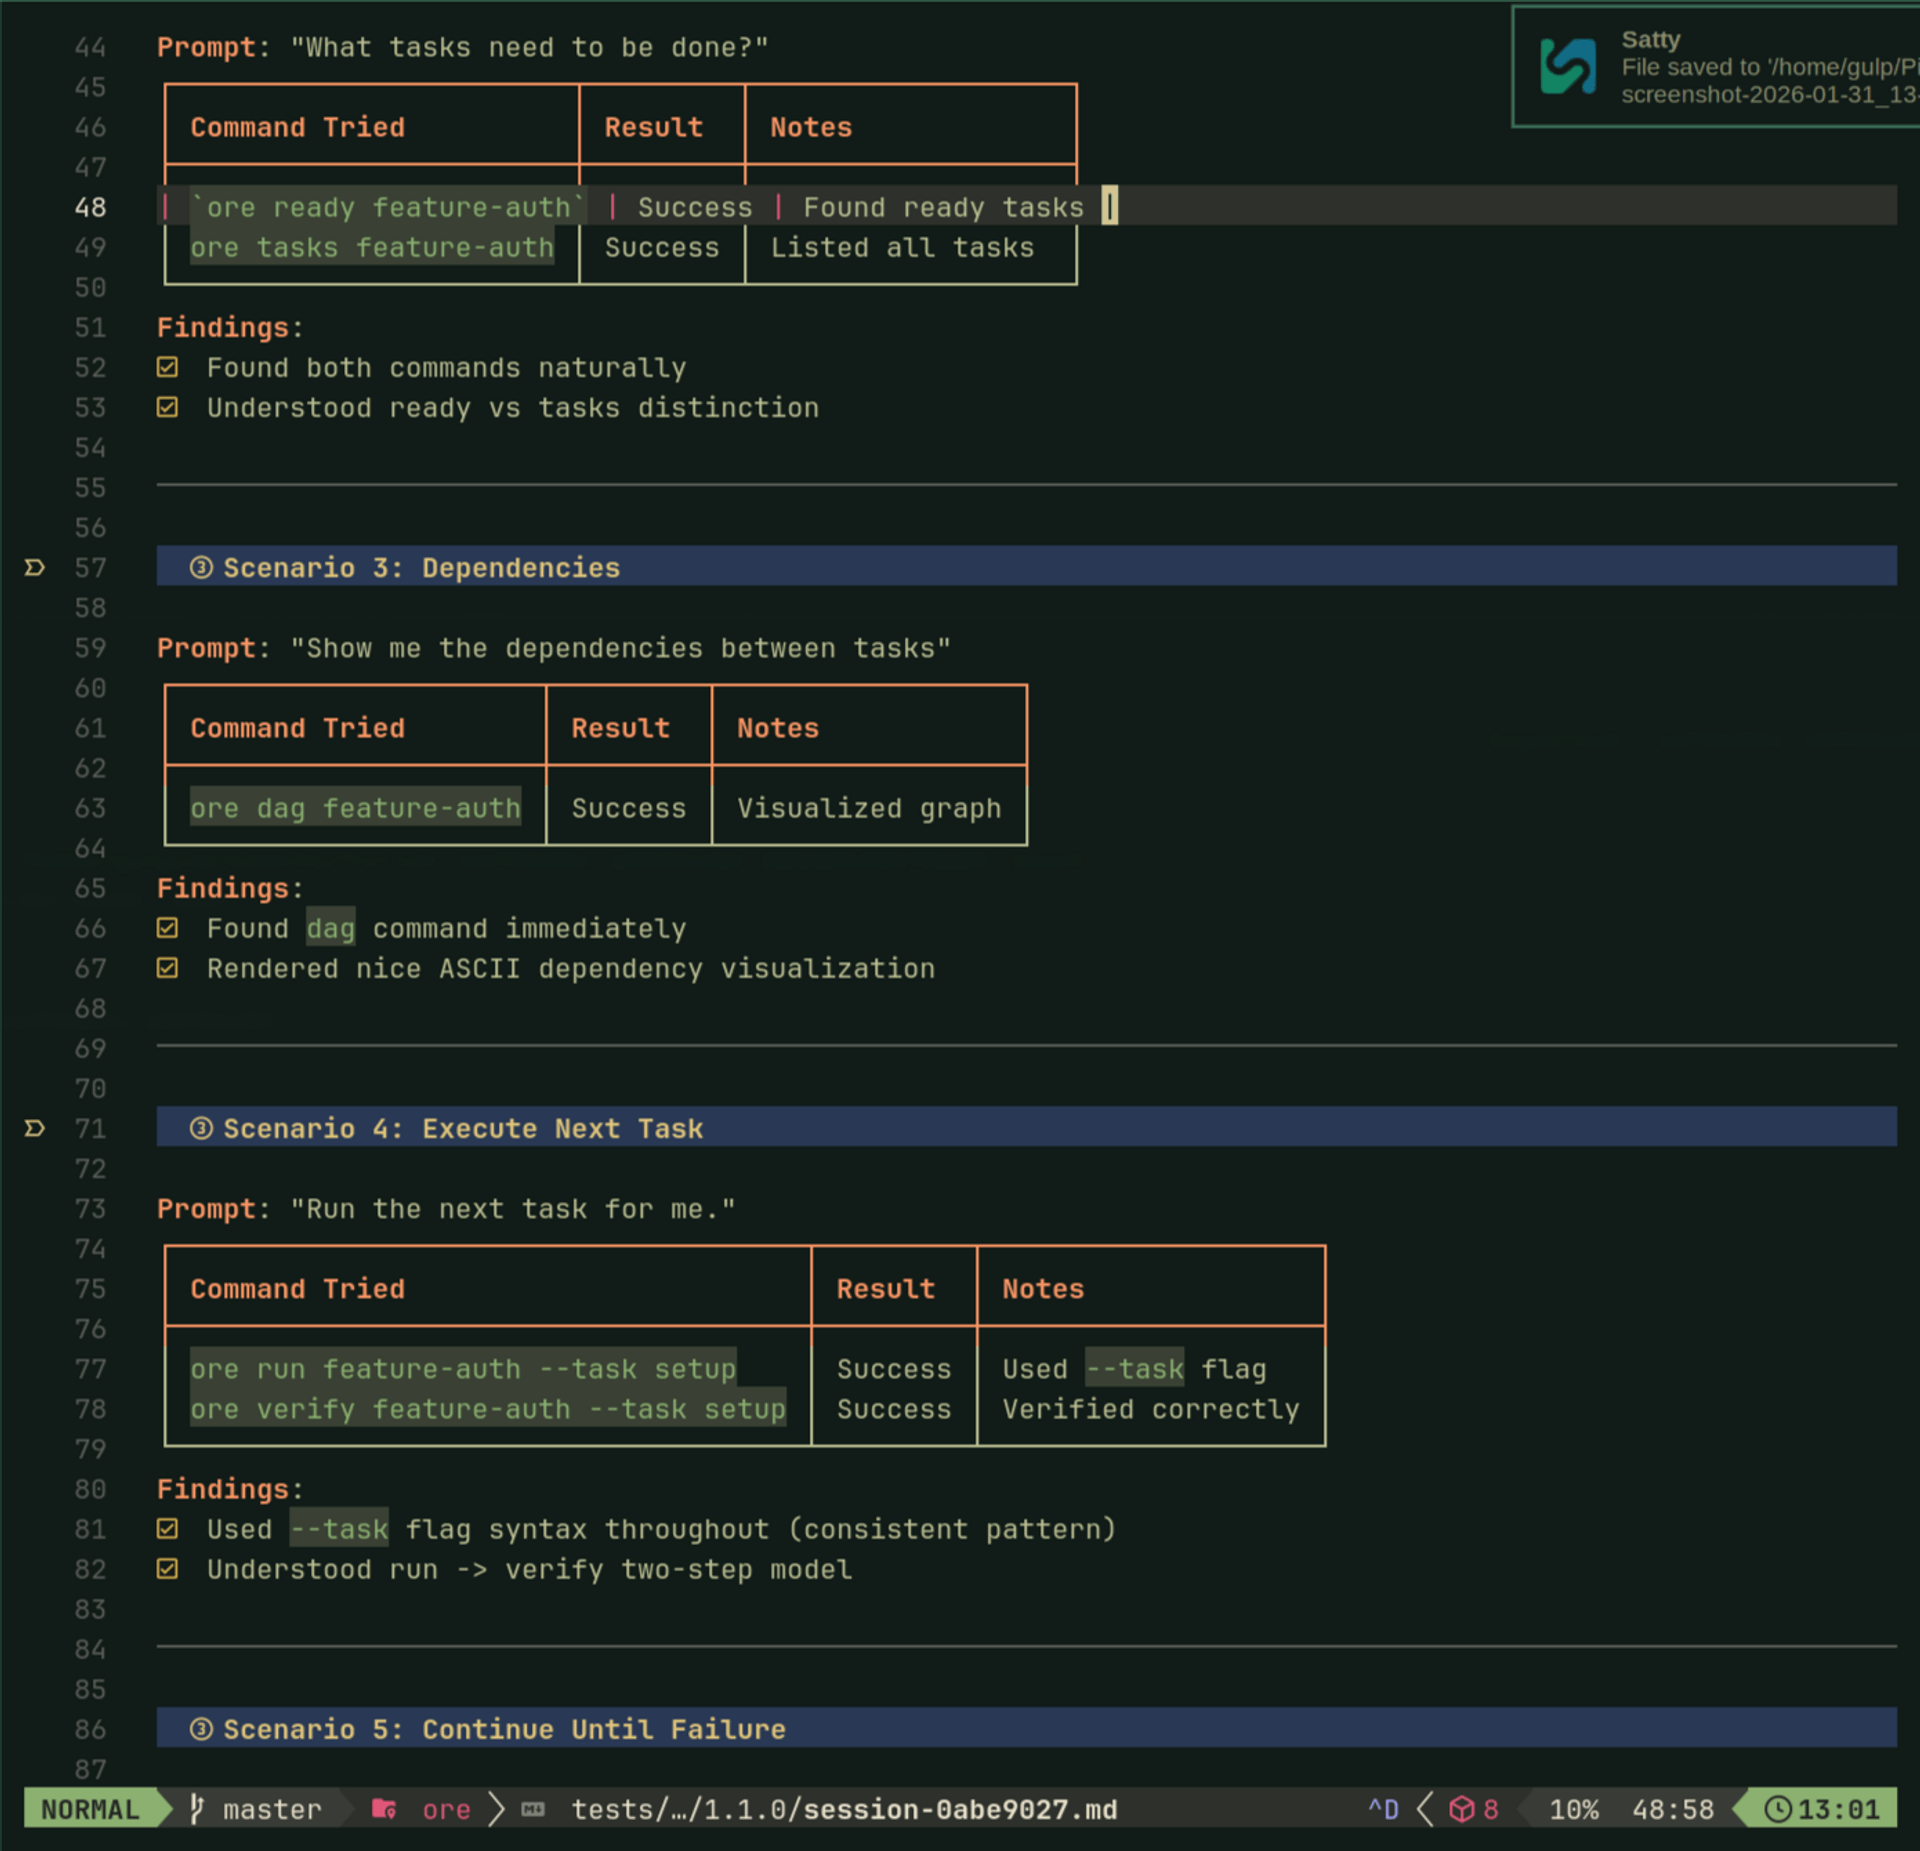Viewport: 1920px width, 1851px height.
Task: Toggle 'Rendered nice ASCII dependency visualization' checkbox
Action: pyautogui.click(x=168, y=968)
